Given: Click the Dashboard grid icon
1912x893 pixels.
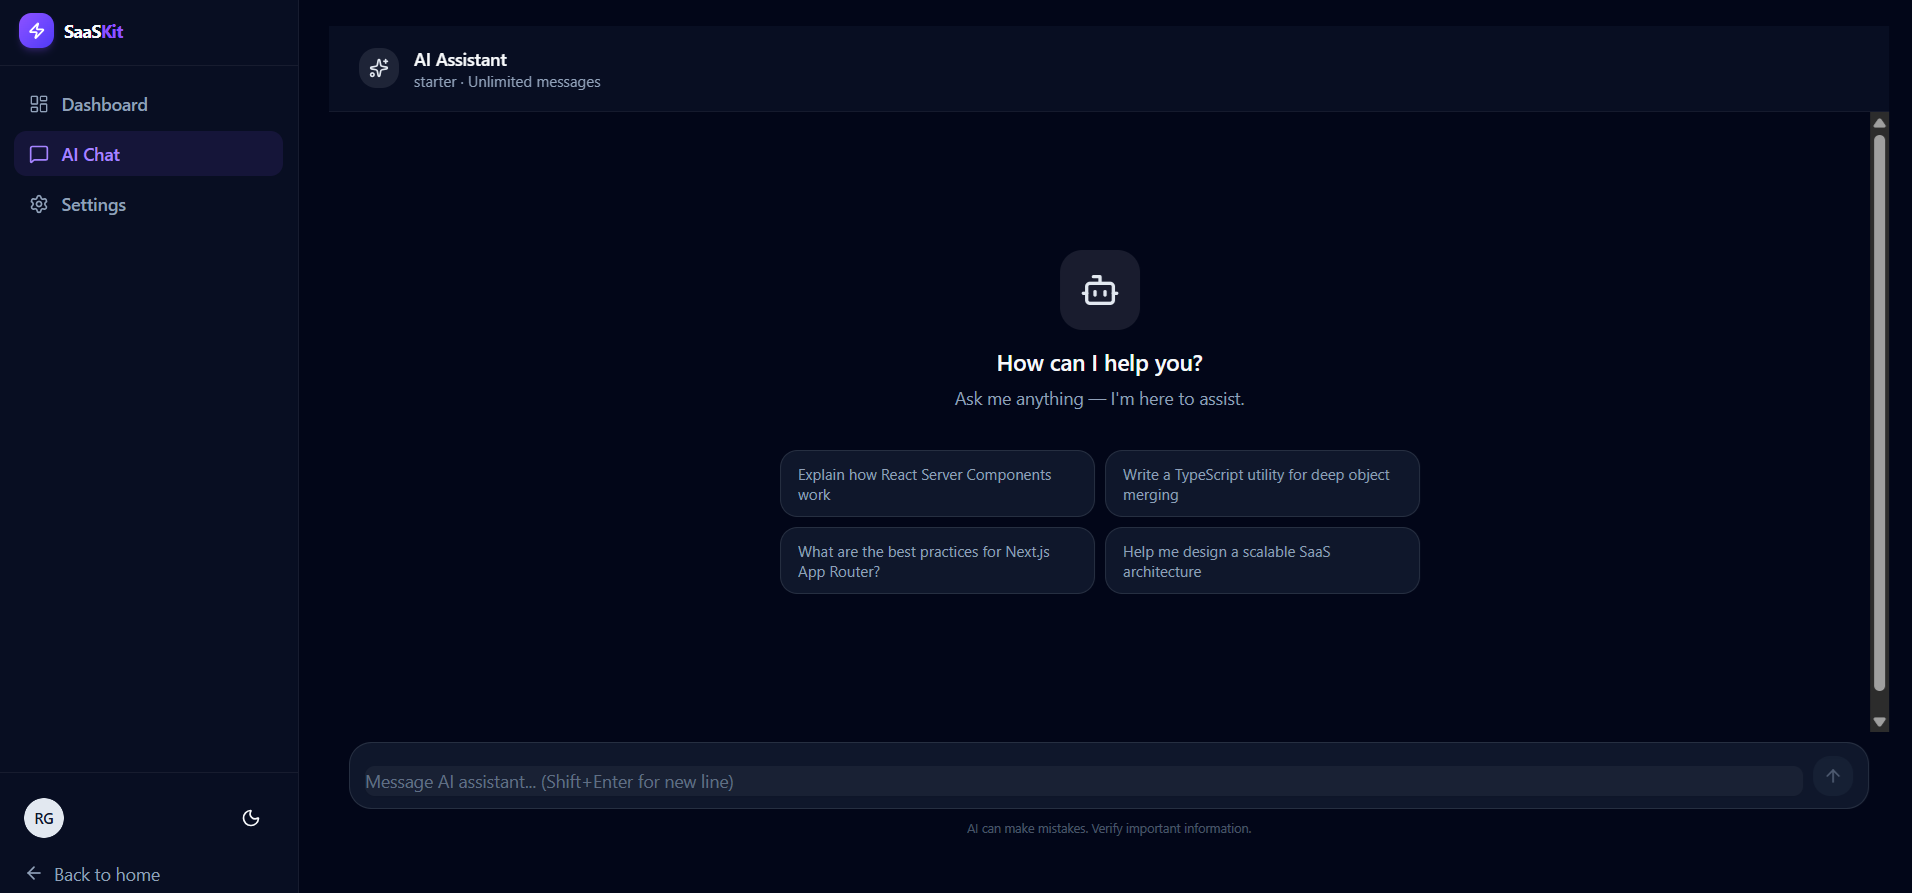Looking at the screenshot, I should (x=39, y=104).
